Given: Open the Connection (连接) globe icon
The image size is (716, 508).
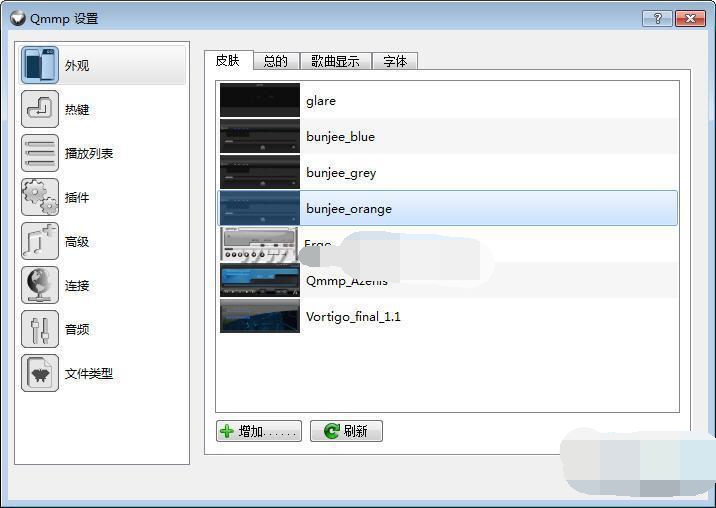Looking at the screenshot, I should [40, 285].
